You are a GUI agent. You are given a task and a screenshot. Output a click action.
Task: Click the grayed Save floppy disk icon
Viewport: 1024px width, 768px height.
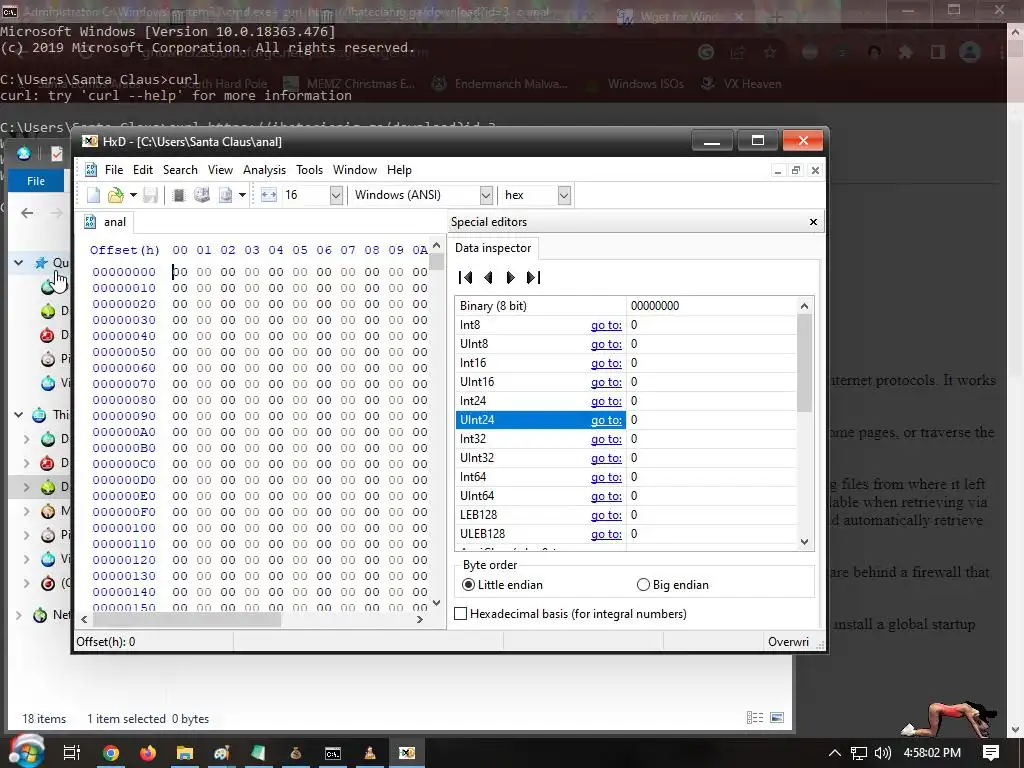(150, 195)
